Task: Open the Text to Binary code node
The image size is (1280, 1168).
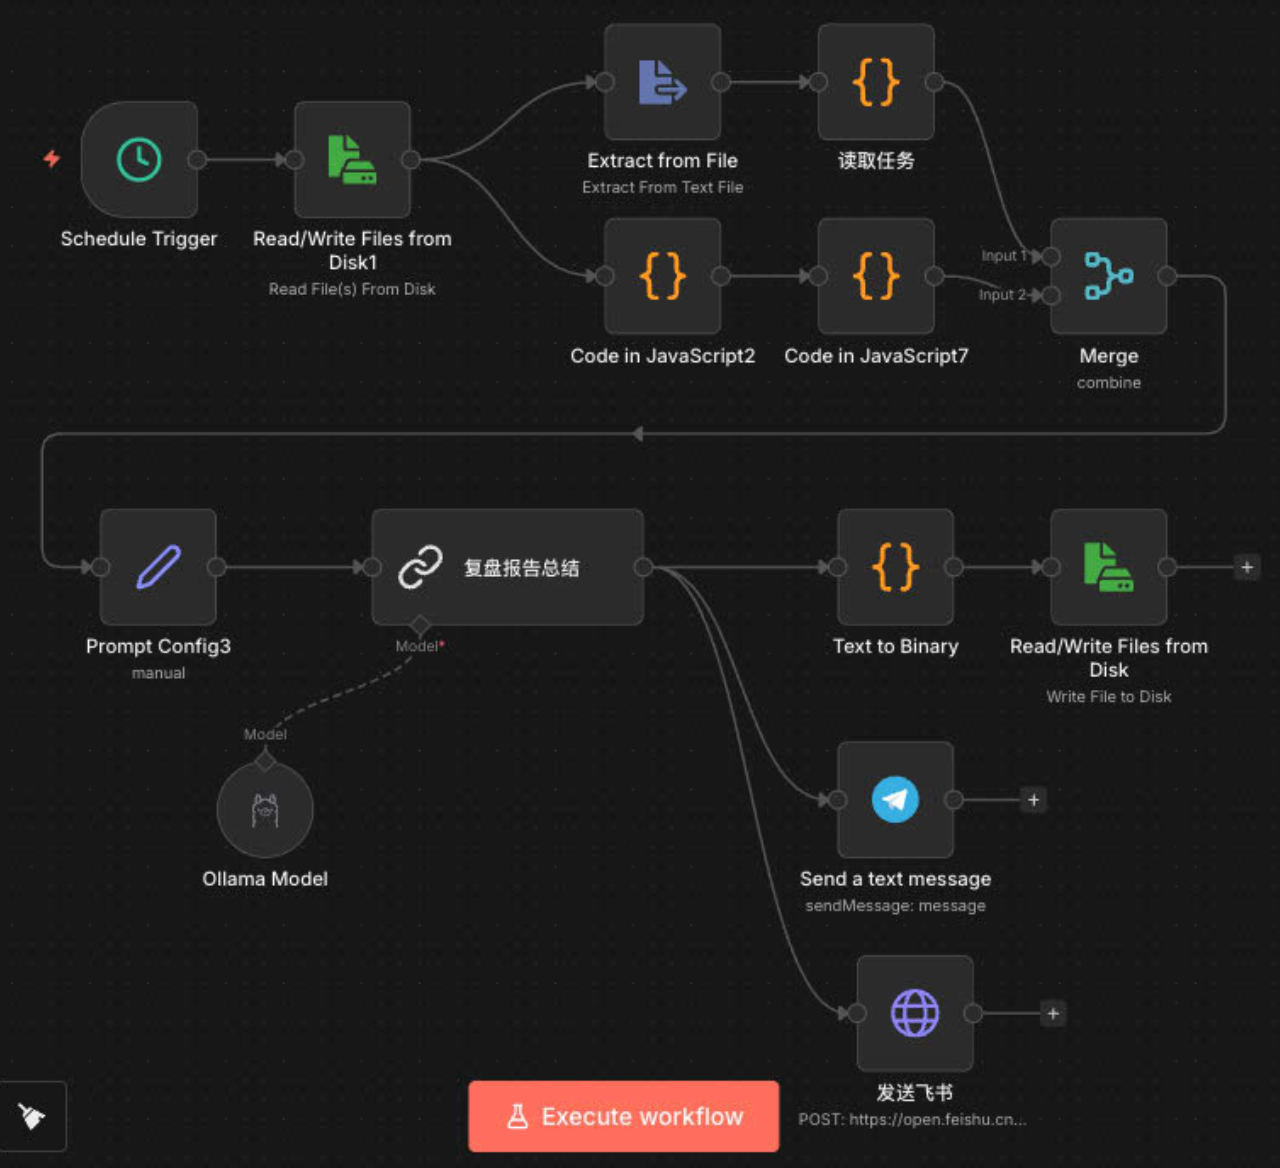Action: tap(895, 567)
